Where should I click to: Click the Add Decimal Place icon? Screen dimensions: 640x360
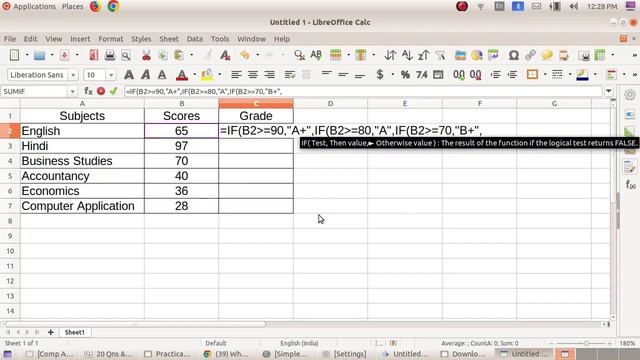459,75
